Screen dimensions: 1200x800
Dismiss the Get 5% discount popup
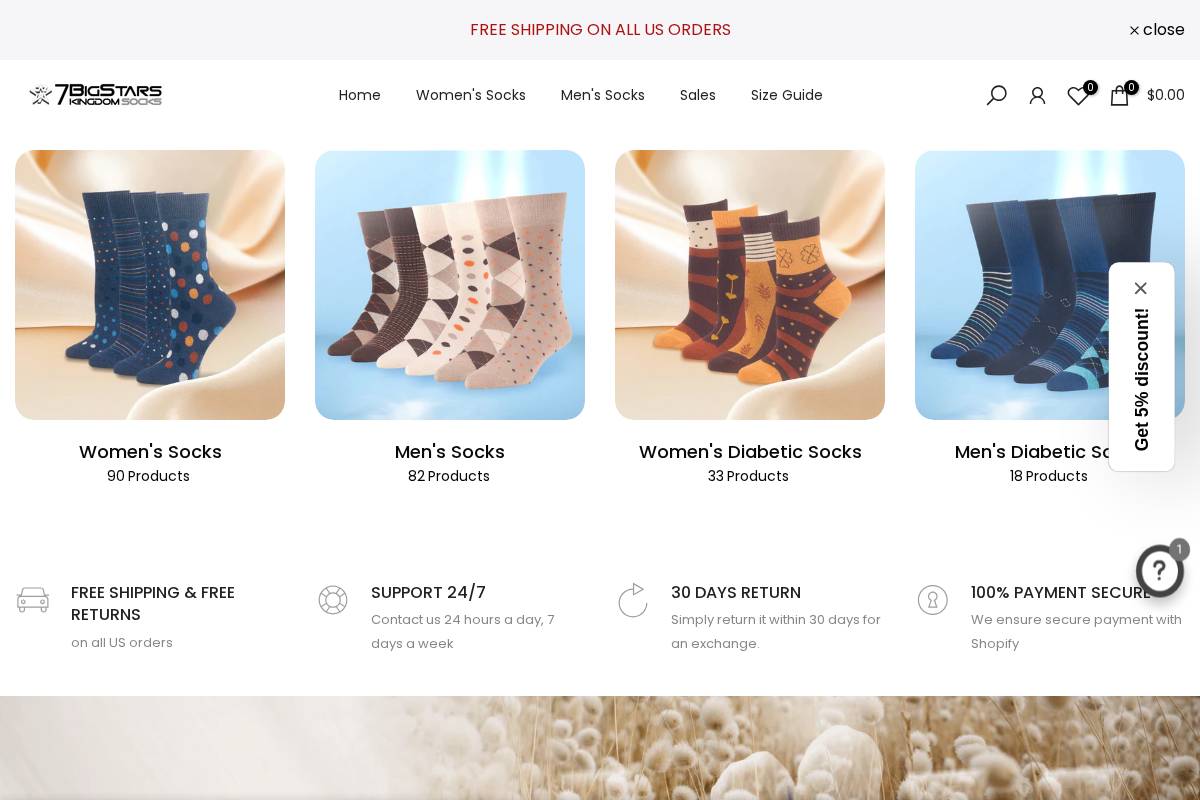(x=1141, y=288)
